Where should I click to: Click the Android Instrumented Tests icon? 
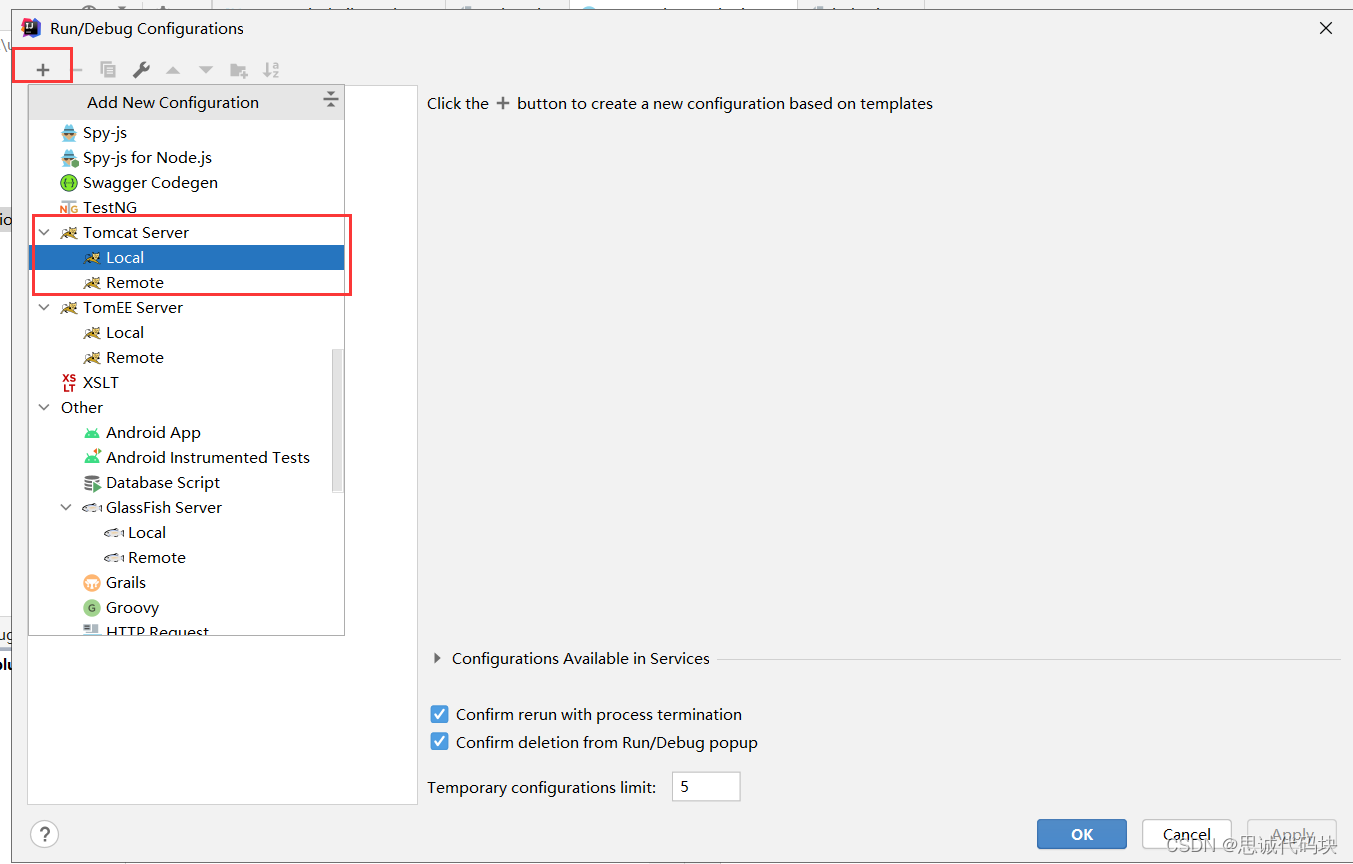click(92, 458)
